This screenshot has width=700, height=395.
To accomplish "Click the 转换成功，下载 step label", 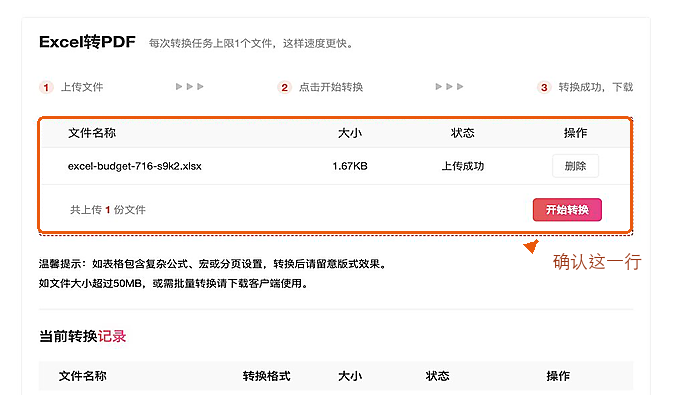I will (596, 87).
